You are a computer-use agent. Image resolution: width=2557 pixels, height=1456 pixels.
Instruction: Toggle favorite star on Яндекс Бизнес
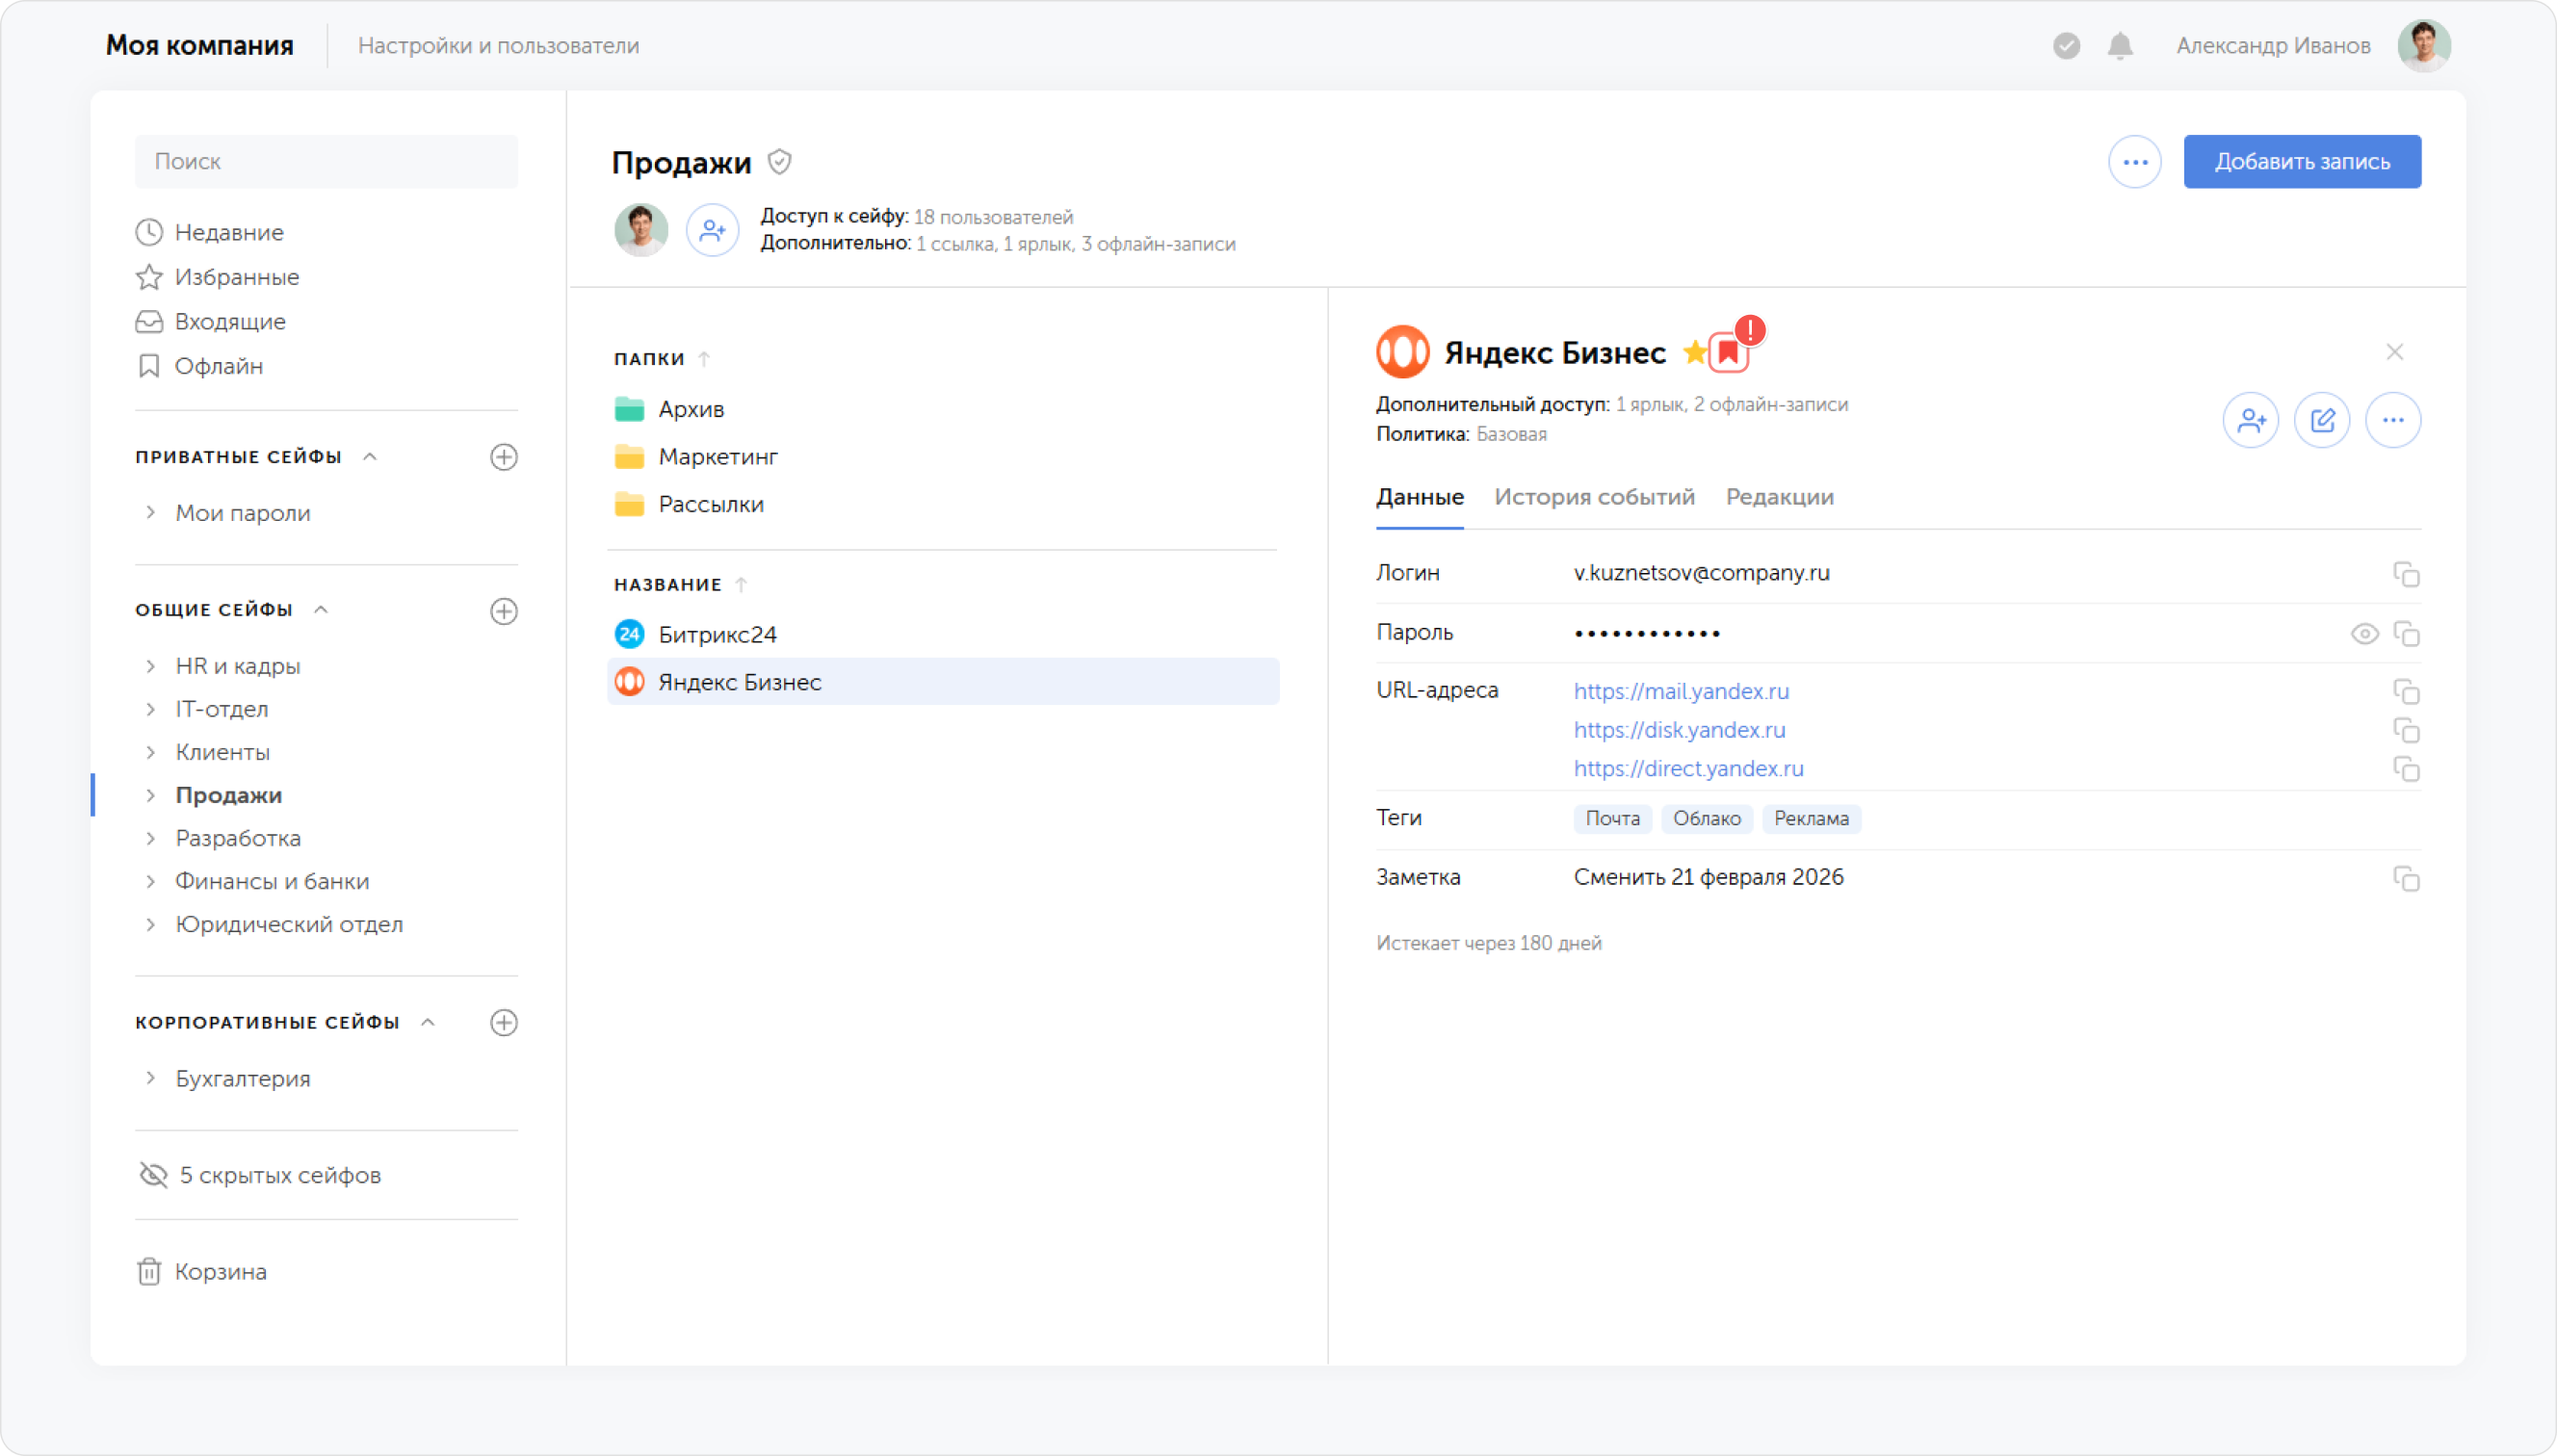click(1694, 352)
